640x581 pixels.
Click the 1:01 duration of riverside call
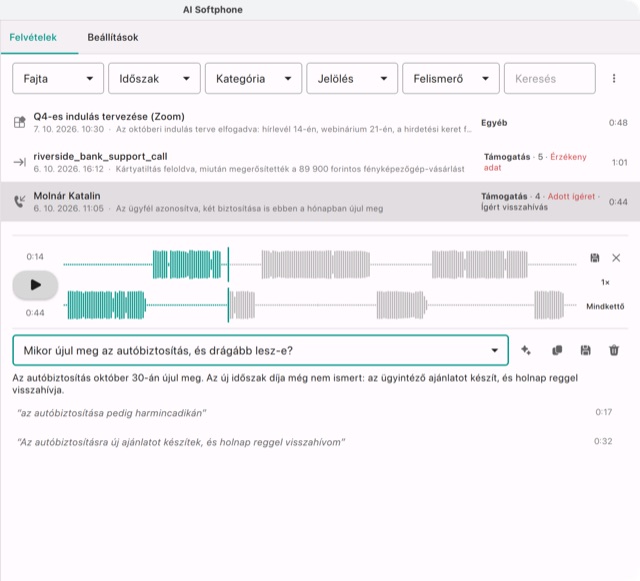pyautogui.click(x=620, y=162)
